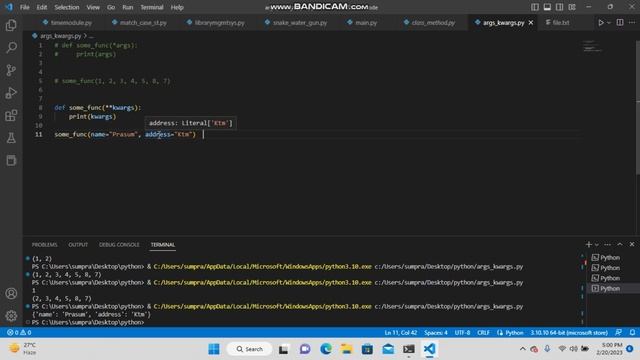Change encoding via UTF-8 status item
The width and height of the screenshot is (640, 360).
coord(462,332)
